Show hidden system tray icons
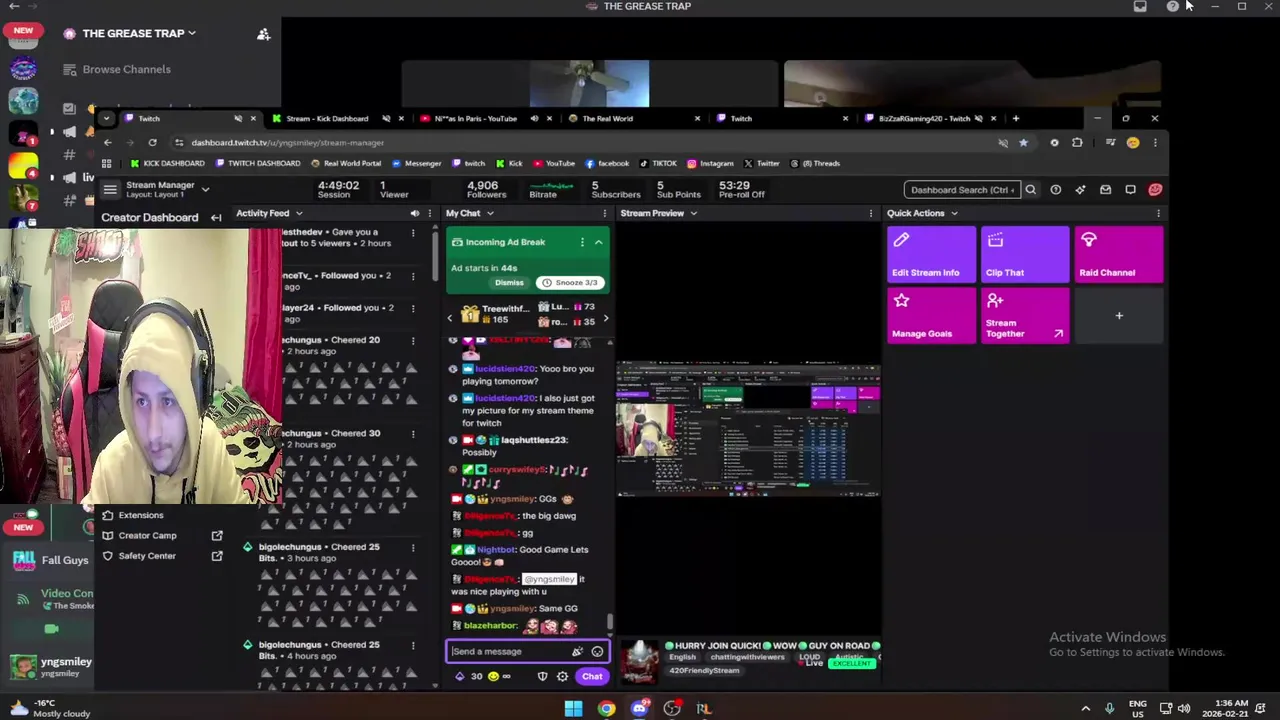This screenshot has height=720, width=1280. coord(1086,708)
